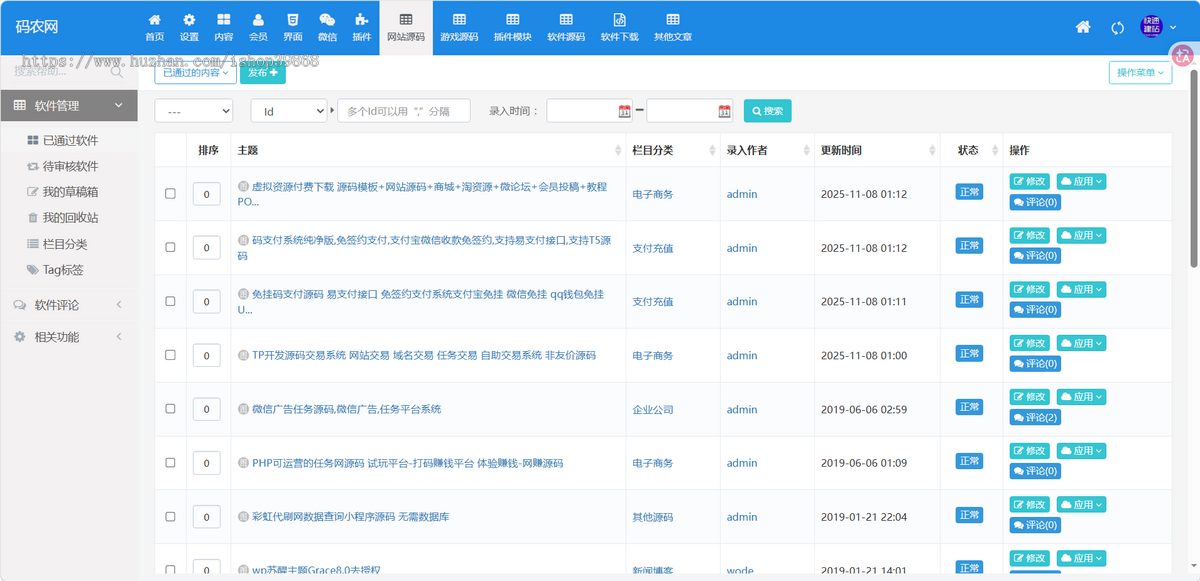
Task: Click the 其他源码 category link
Action: point(653,517)
